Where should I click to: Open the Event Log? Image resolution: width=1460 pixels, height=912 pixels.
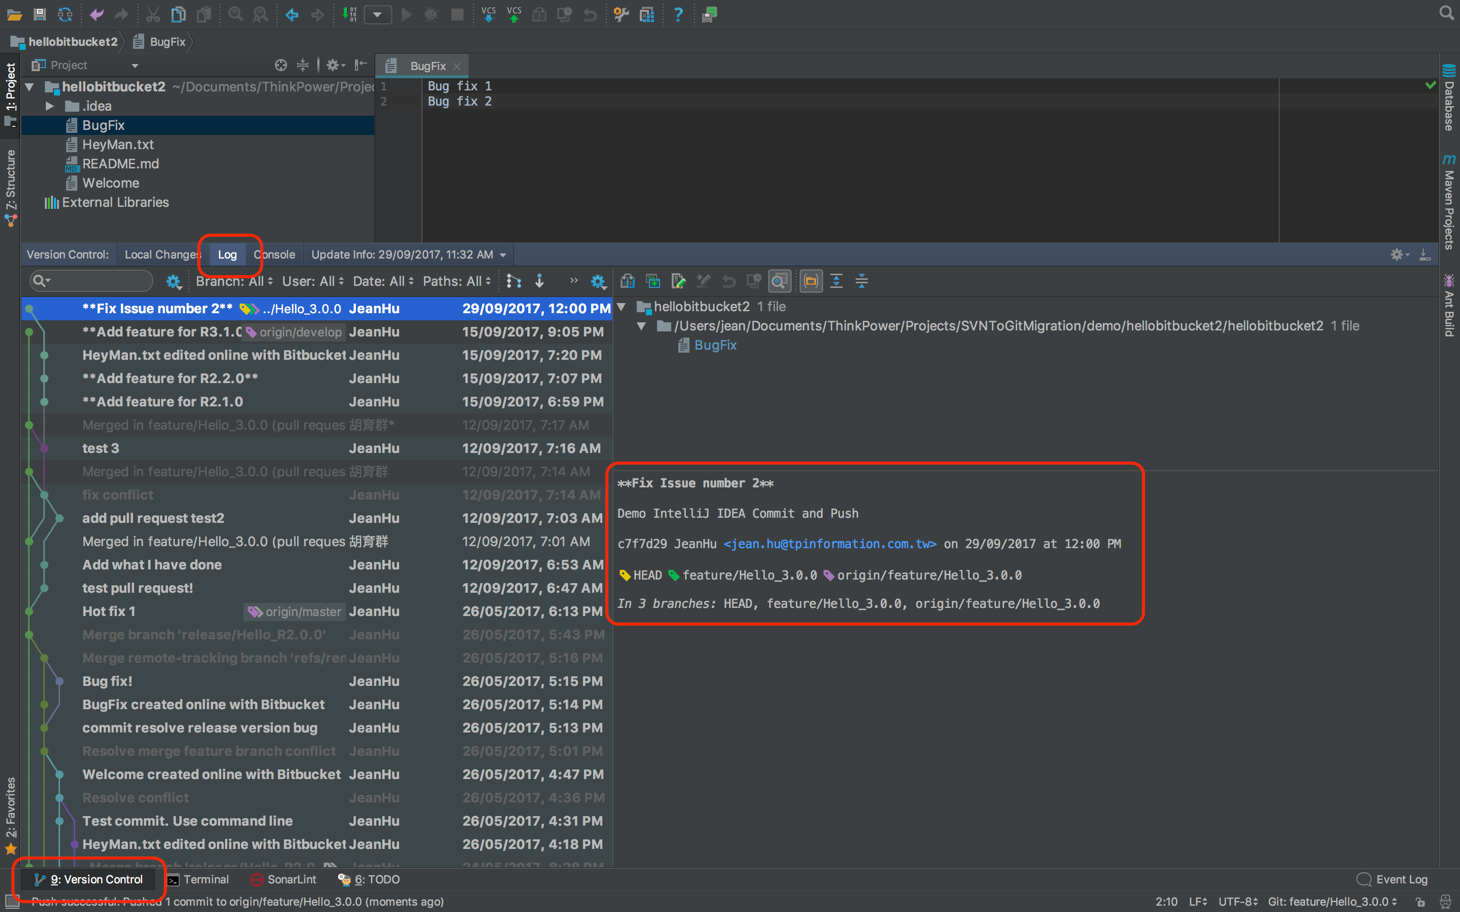[1392, 880]
